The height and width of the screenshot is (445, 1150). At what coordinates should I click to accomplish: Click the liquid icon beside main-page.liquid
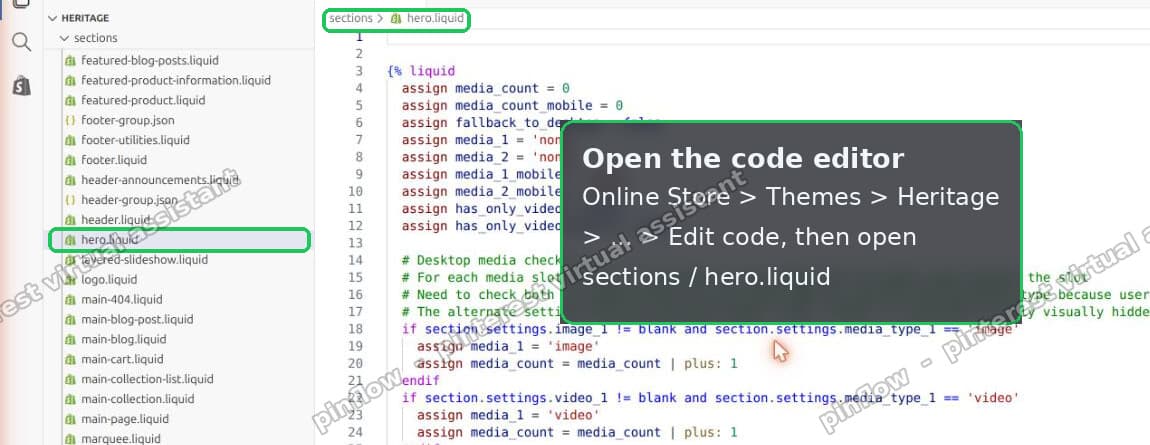click(70, 419)
